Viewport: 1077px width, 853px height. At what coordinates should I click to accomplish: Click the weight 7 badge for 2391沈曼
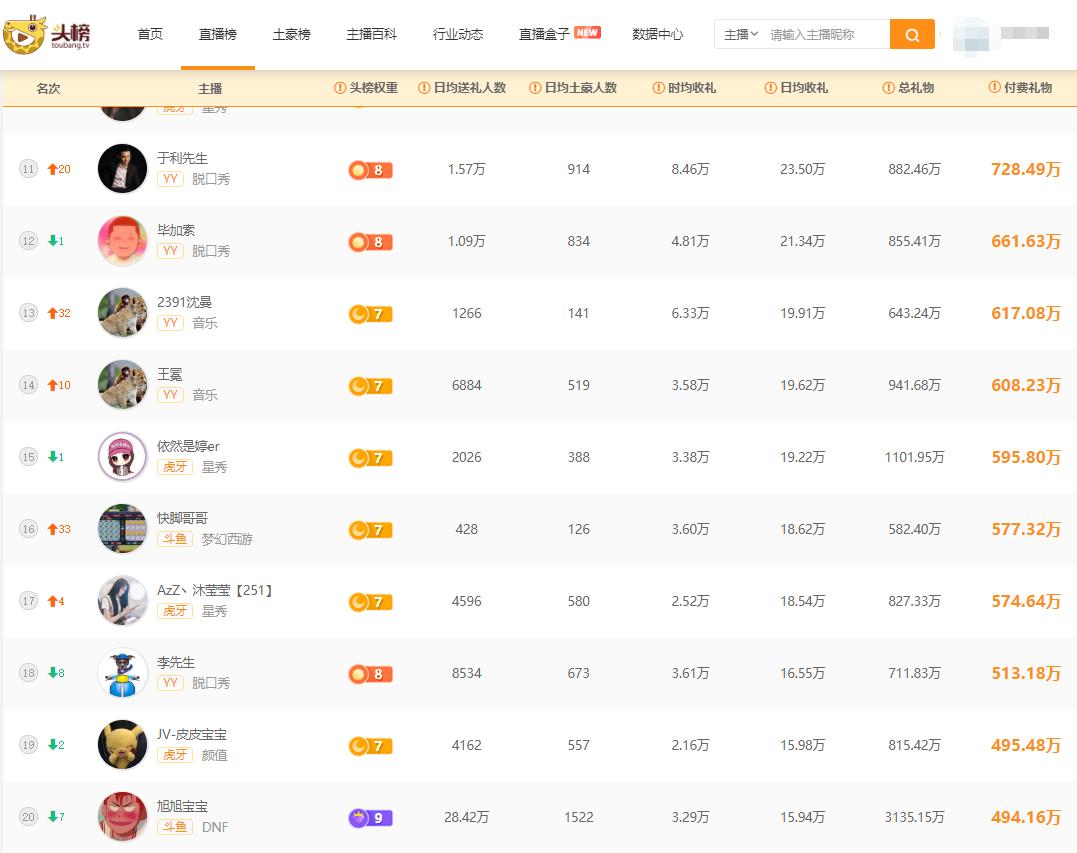[370, 314]
